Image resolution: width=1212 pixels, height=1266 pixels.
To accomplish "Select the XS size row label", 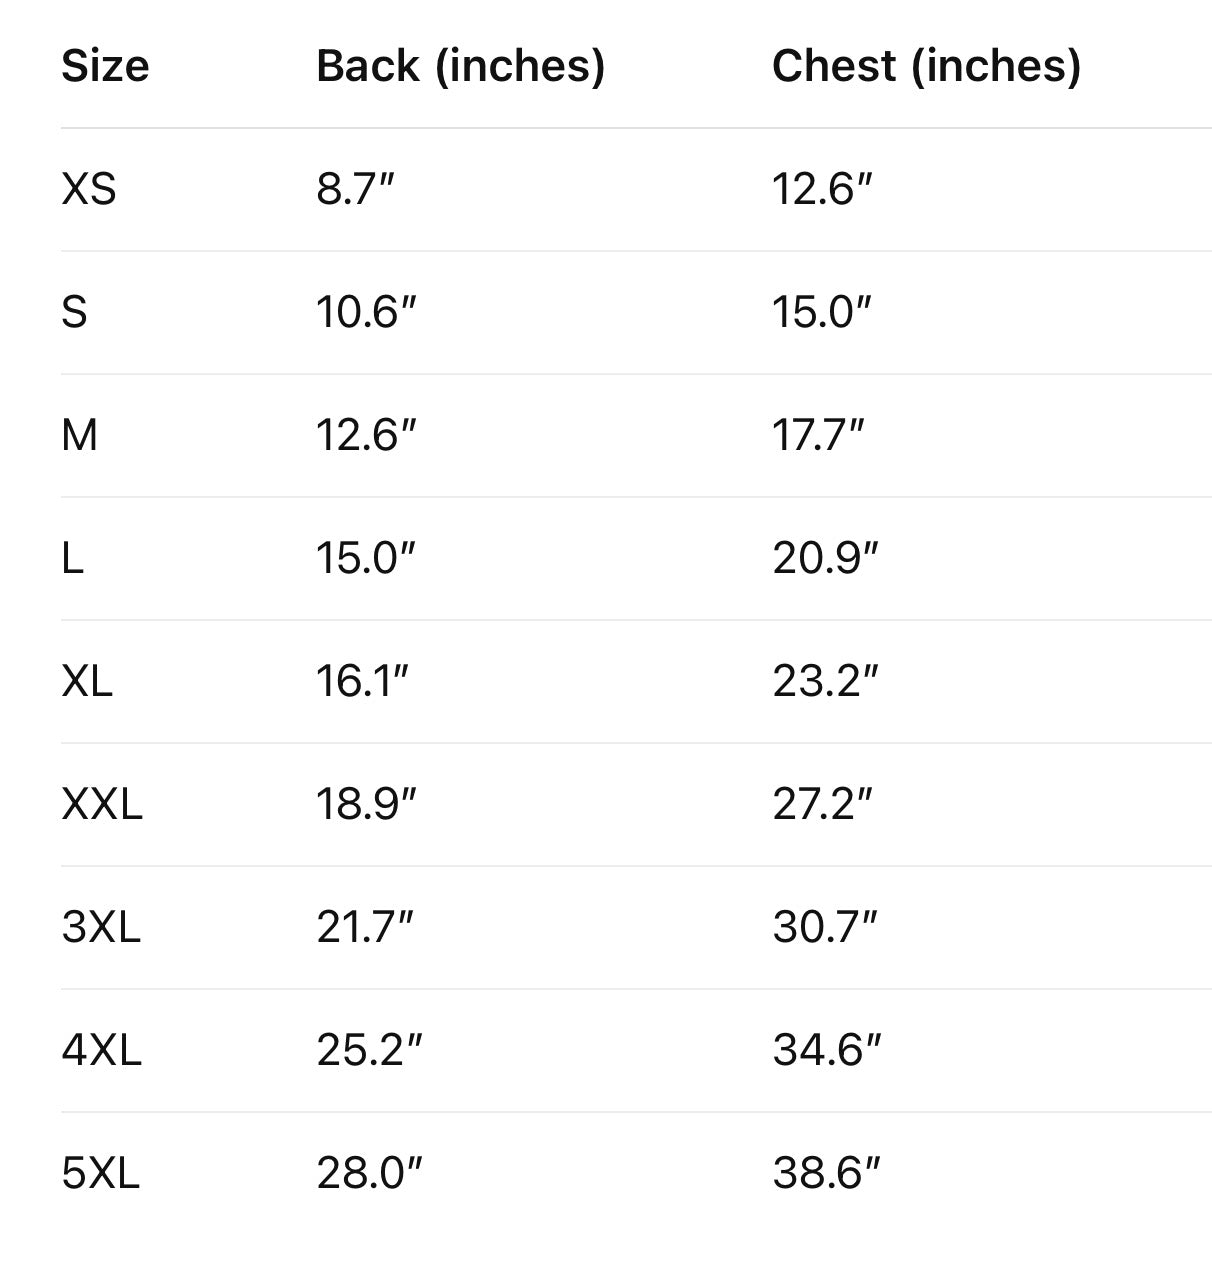I will tap(89, 189).
